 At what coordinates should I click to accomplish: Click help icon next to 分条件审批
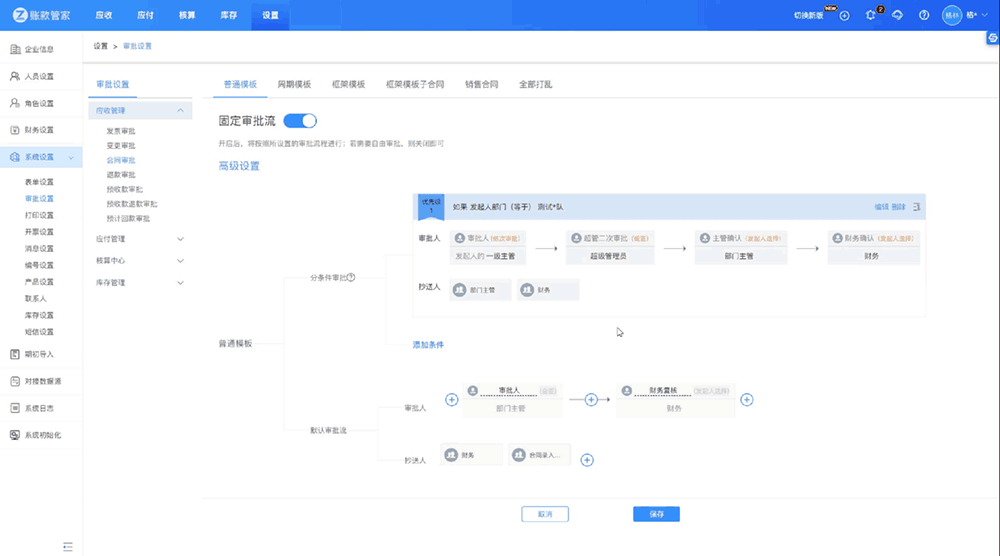click(351, 278)
